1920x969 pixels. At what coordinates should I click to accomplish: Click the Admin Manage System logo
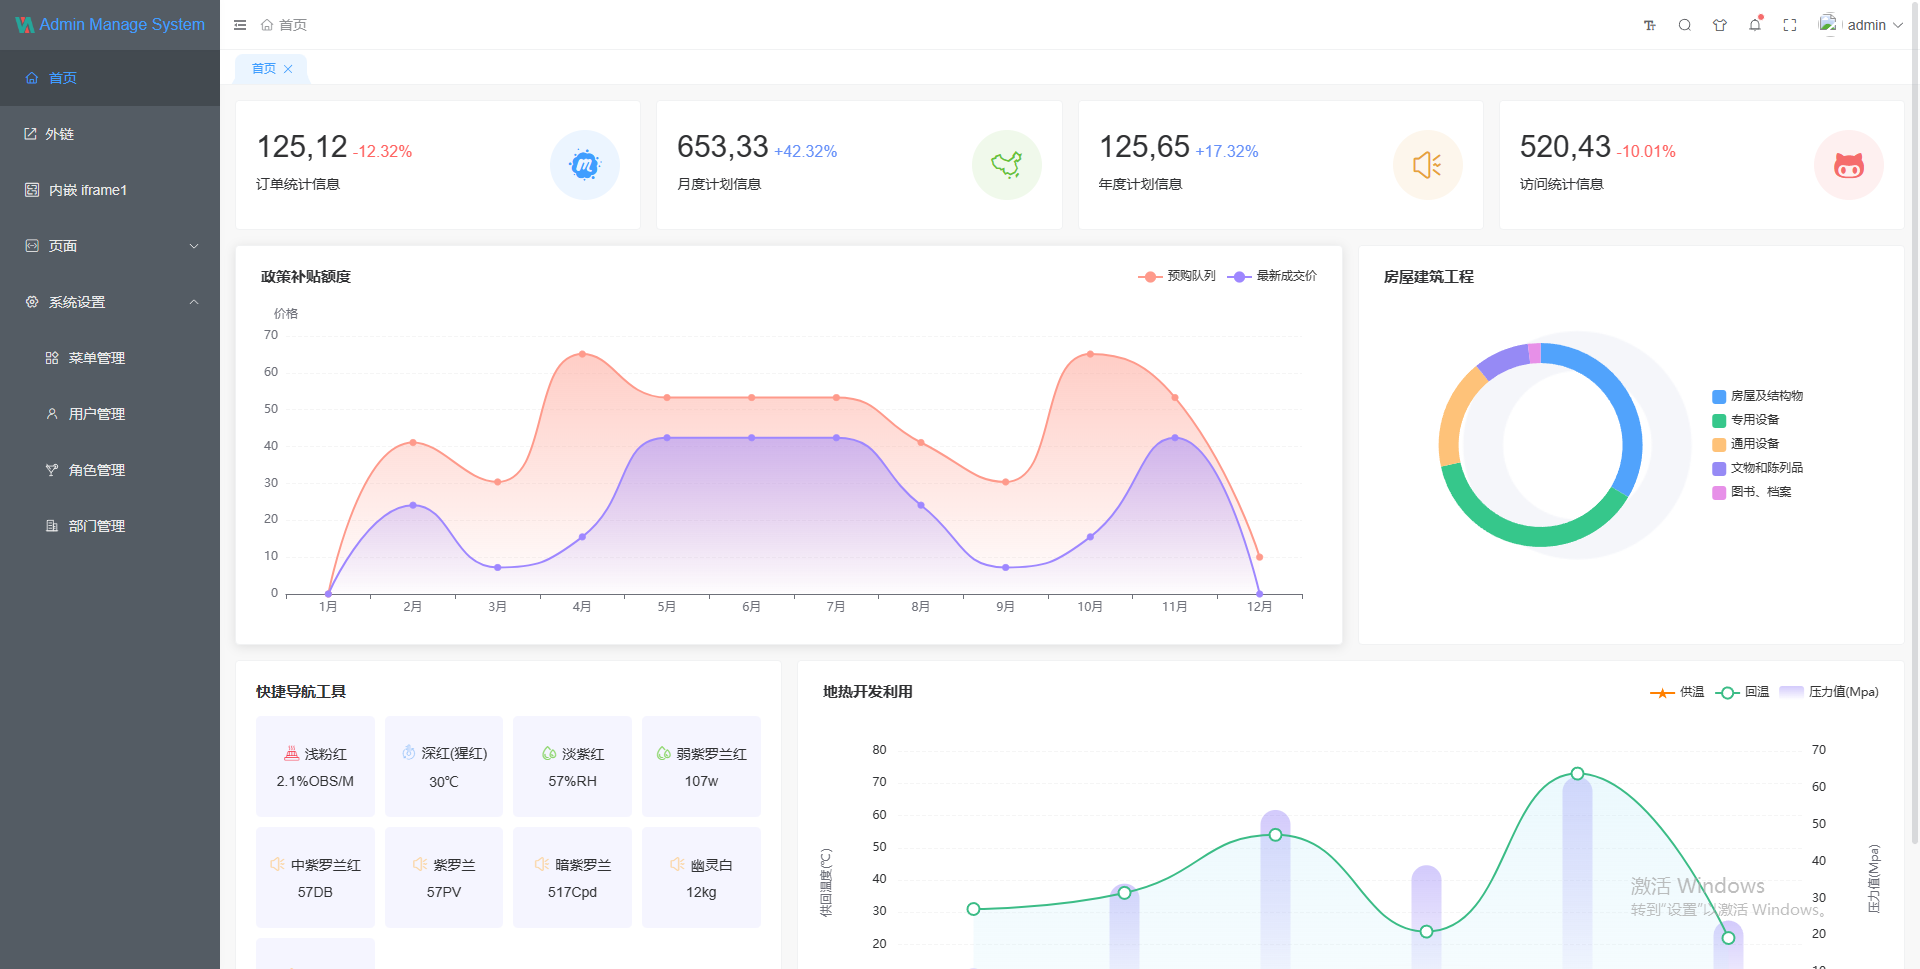pos(110,25)
